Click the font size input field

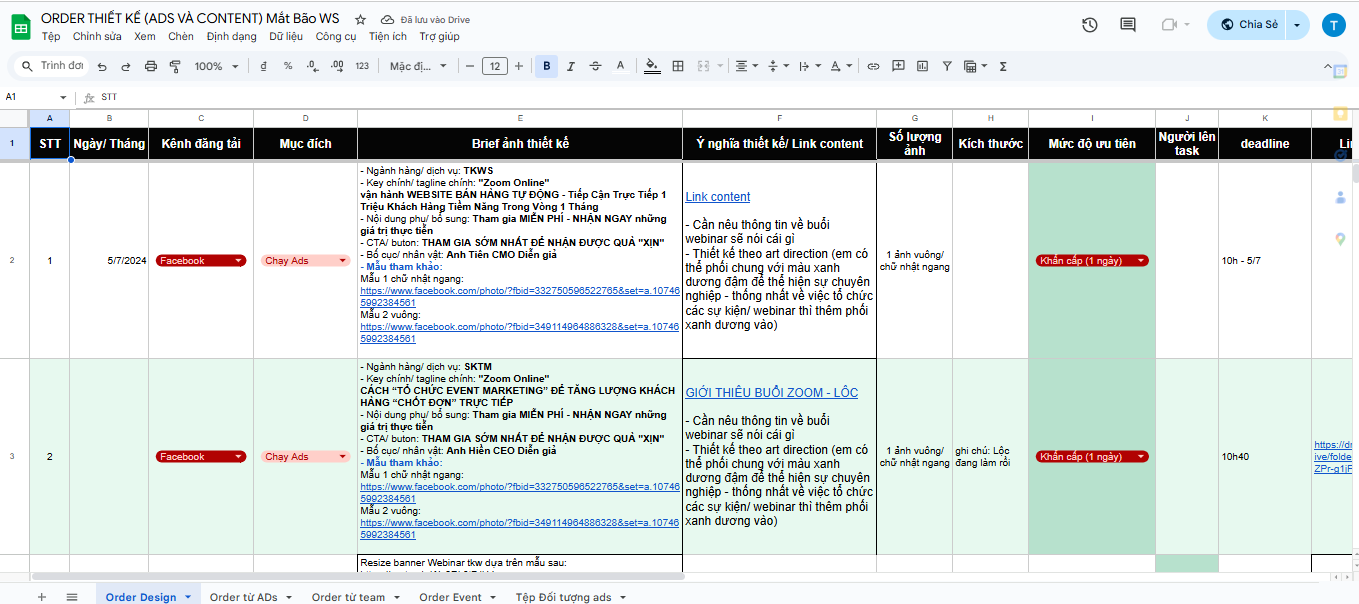pyautogui.click(x=494, y=66)
